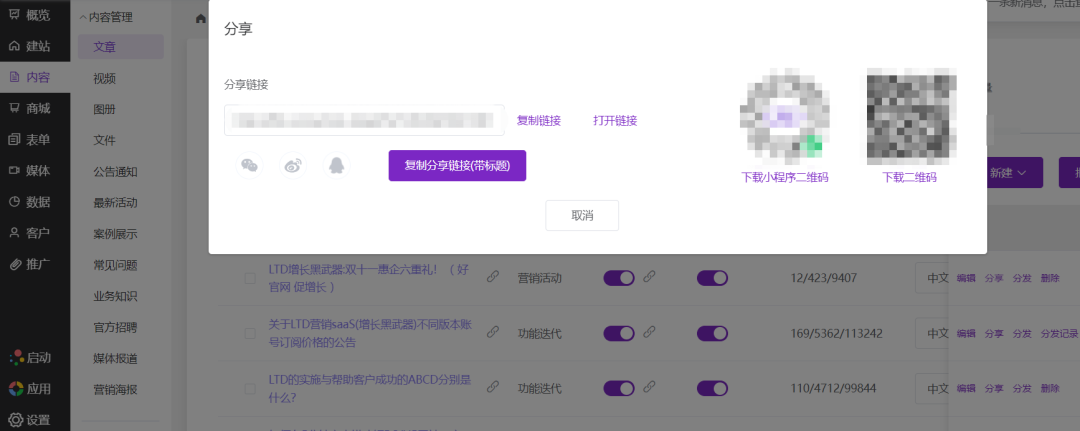Click 复制分享链接(带标题) button
Image resolution: width=1080 pixels, height=431 pixels.
tap(457, 165)
